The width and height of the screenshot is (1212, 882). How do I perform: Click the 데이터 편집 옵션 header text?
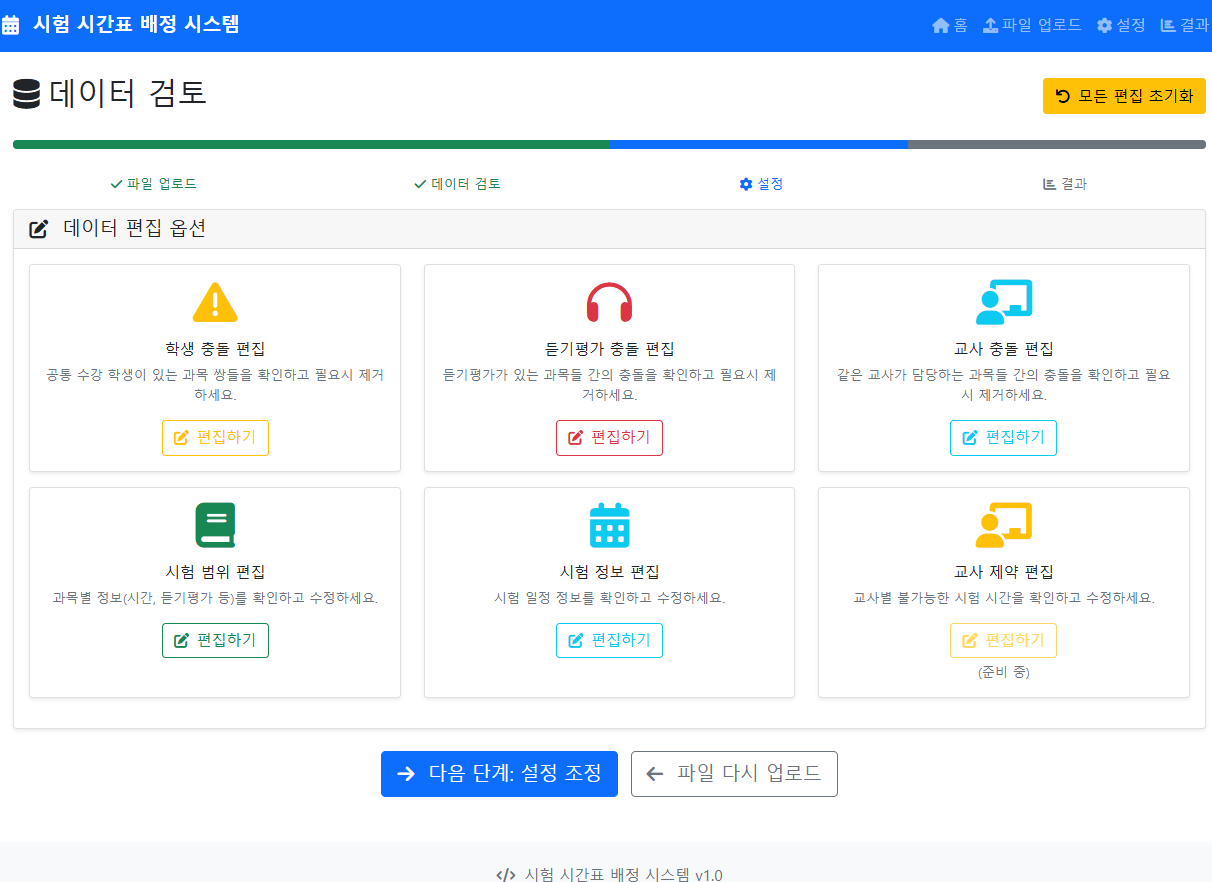click(x=135, y=229)
